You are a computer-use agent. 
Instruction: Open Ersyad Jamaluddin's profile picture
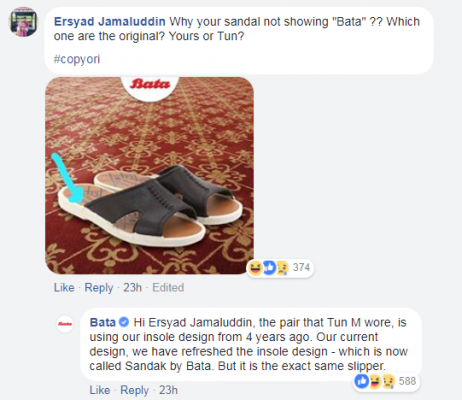coord(23,22)
